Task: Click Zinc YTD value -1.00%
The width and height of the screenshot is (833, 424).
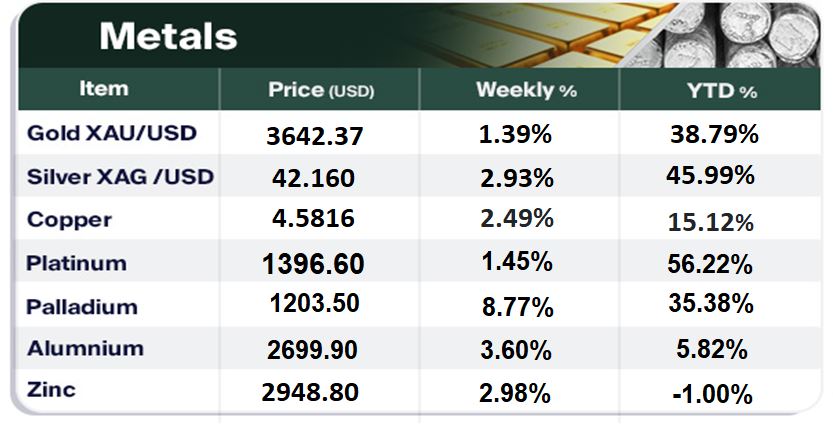Action: (712, 394)
